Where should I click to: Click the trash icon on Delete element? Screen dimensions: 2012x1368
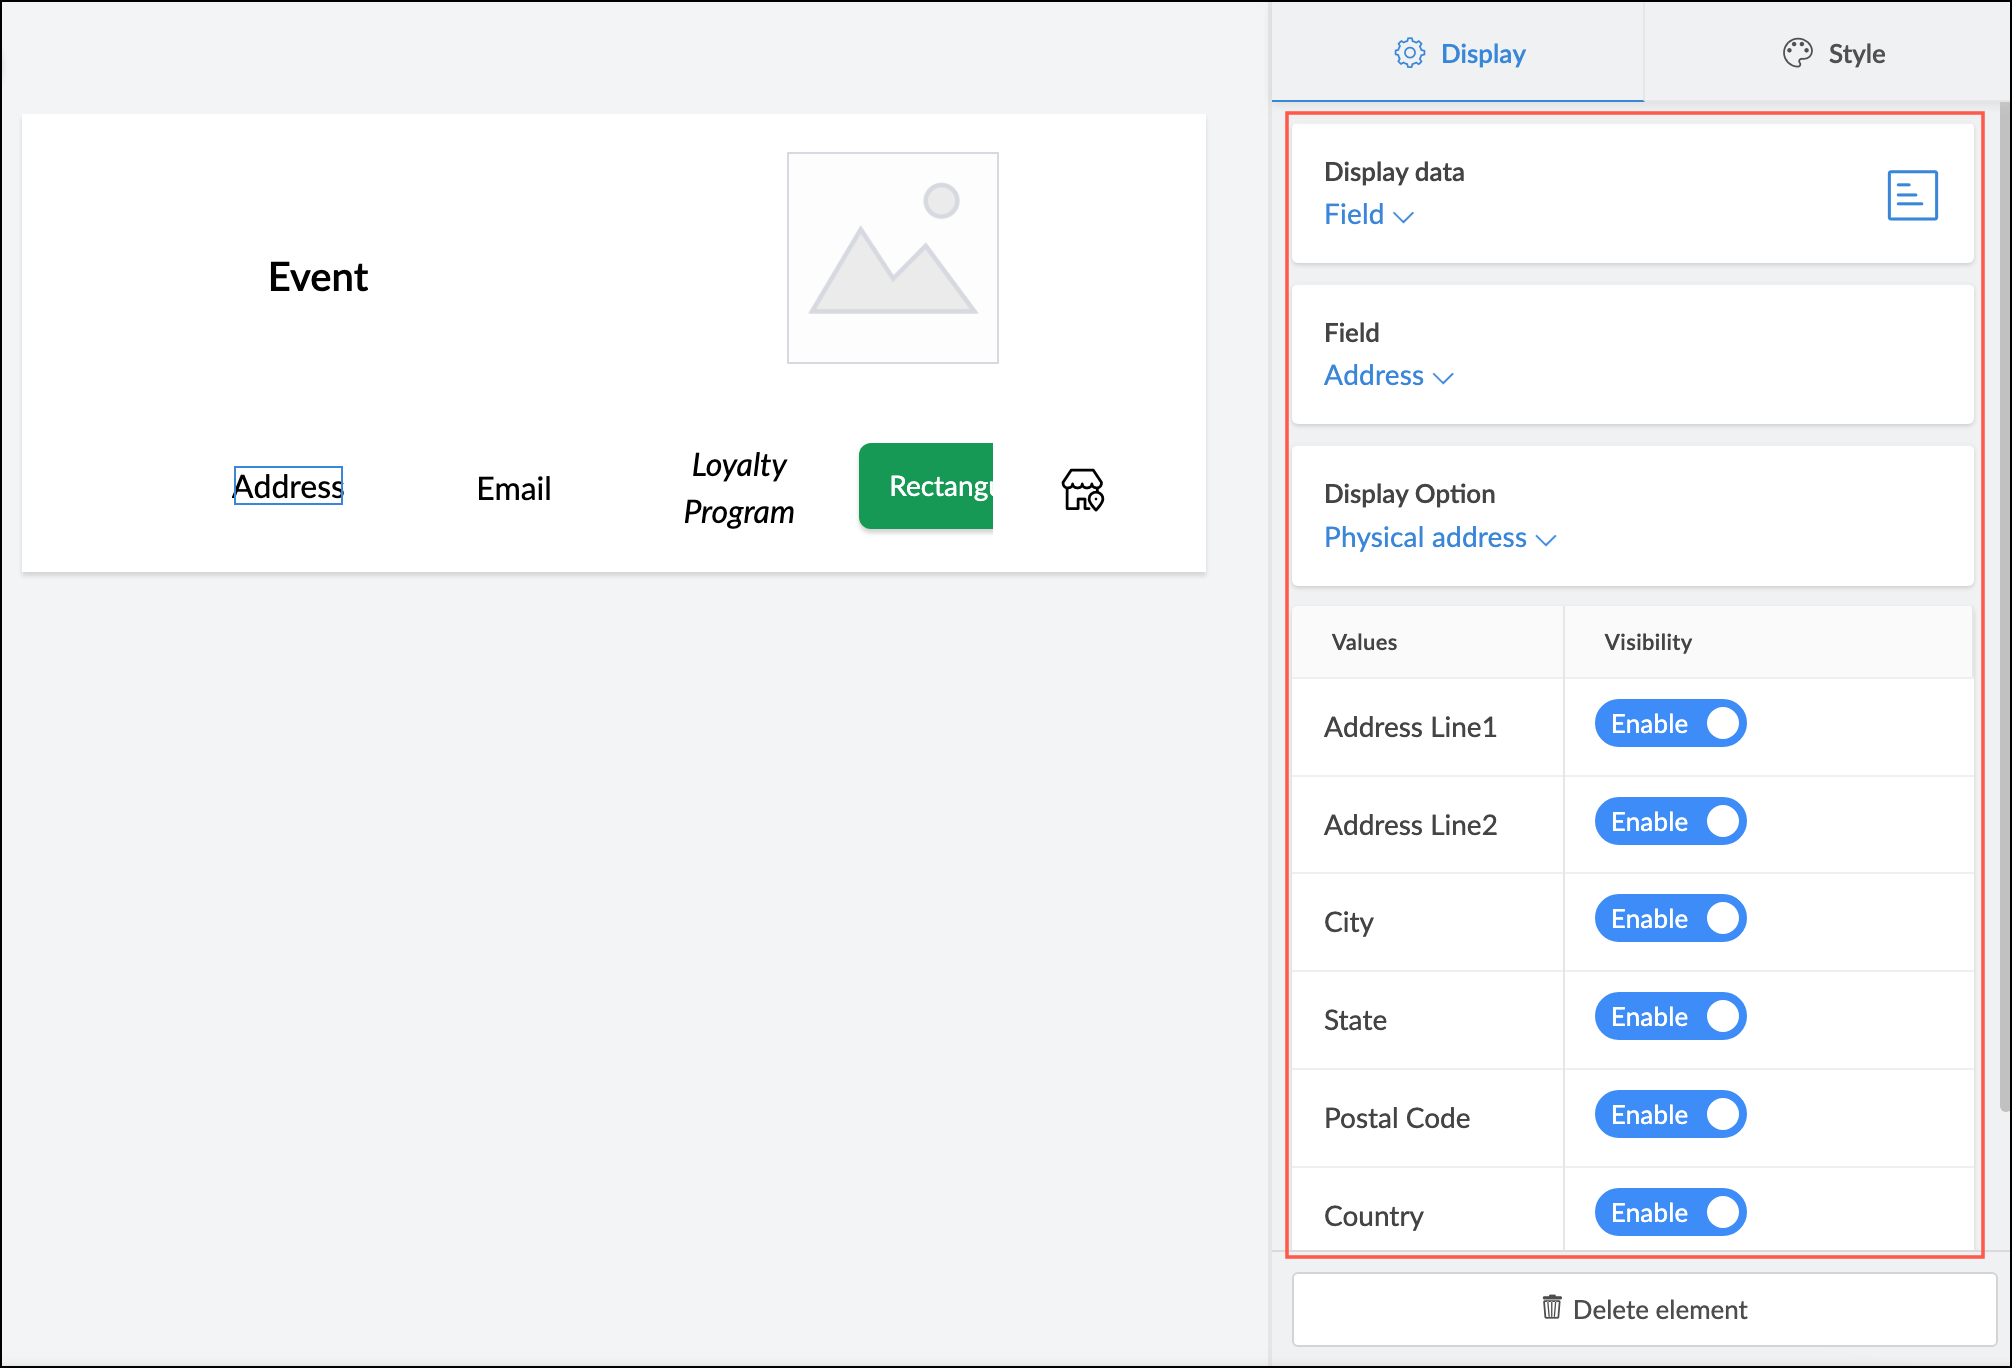1551,1307
